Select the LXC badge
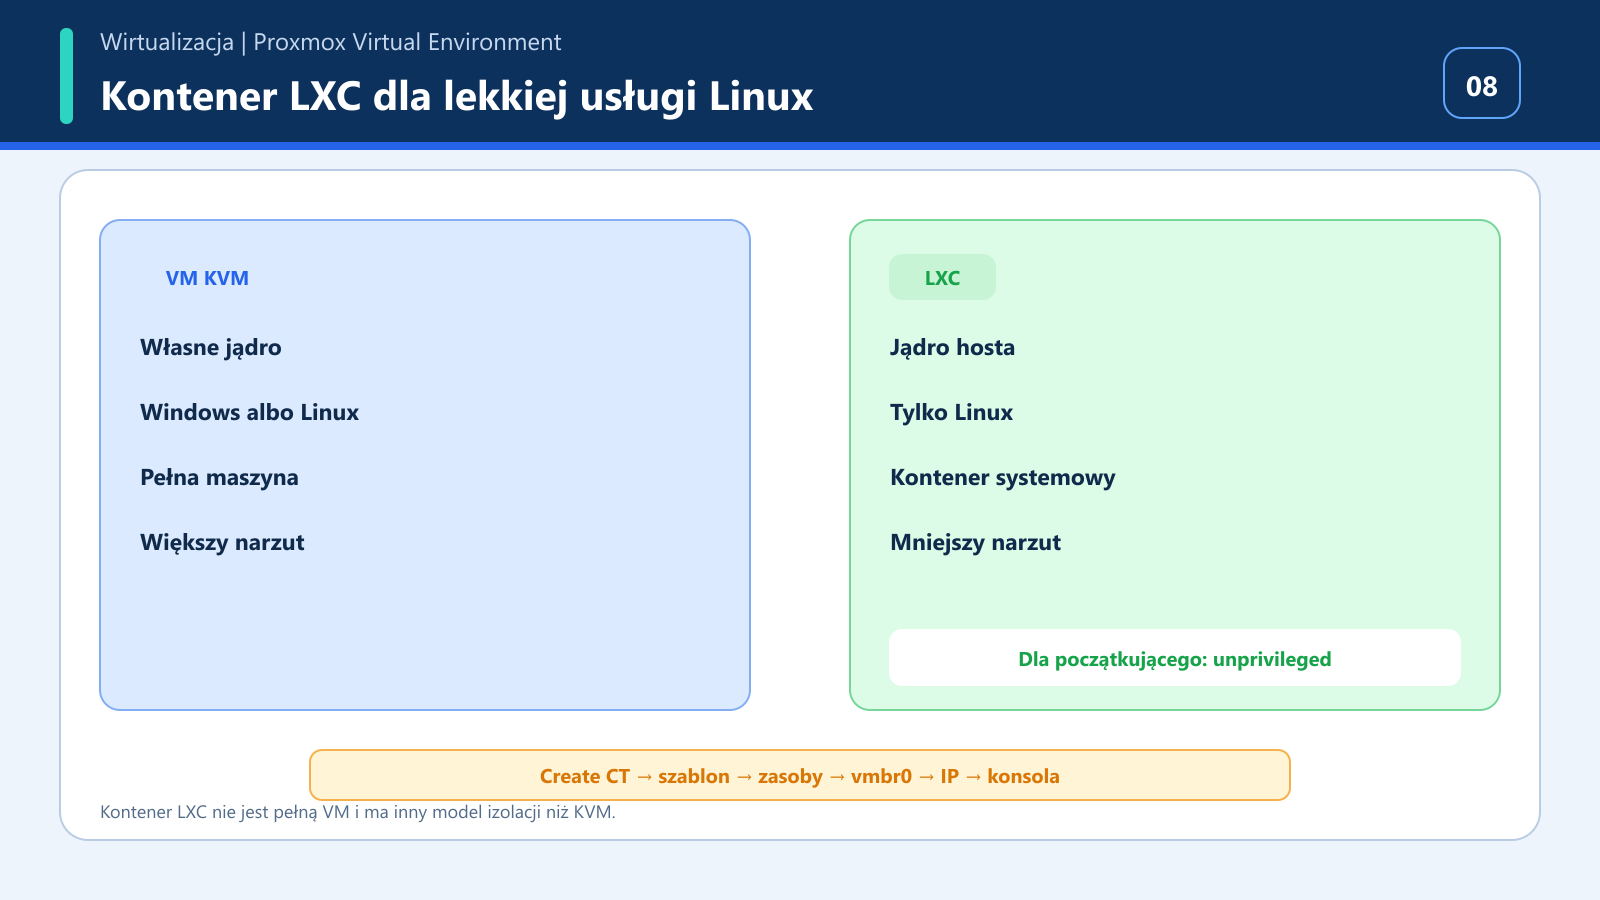The image size is (1600, 900). pos(942,277)
